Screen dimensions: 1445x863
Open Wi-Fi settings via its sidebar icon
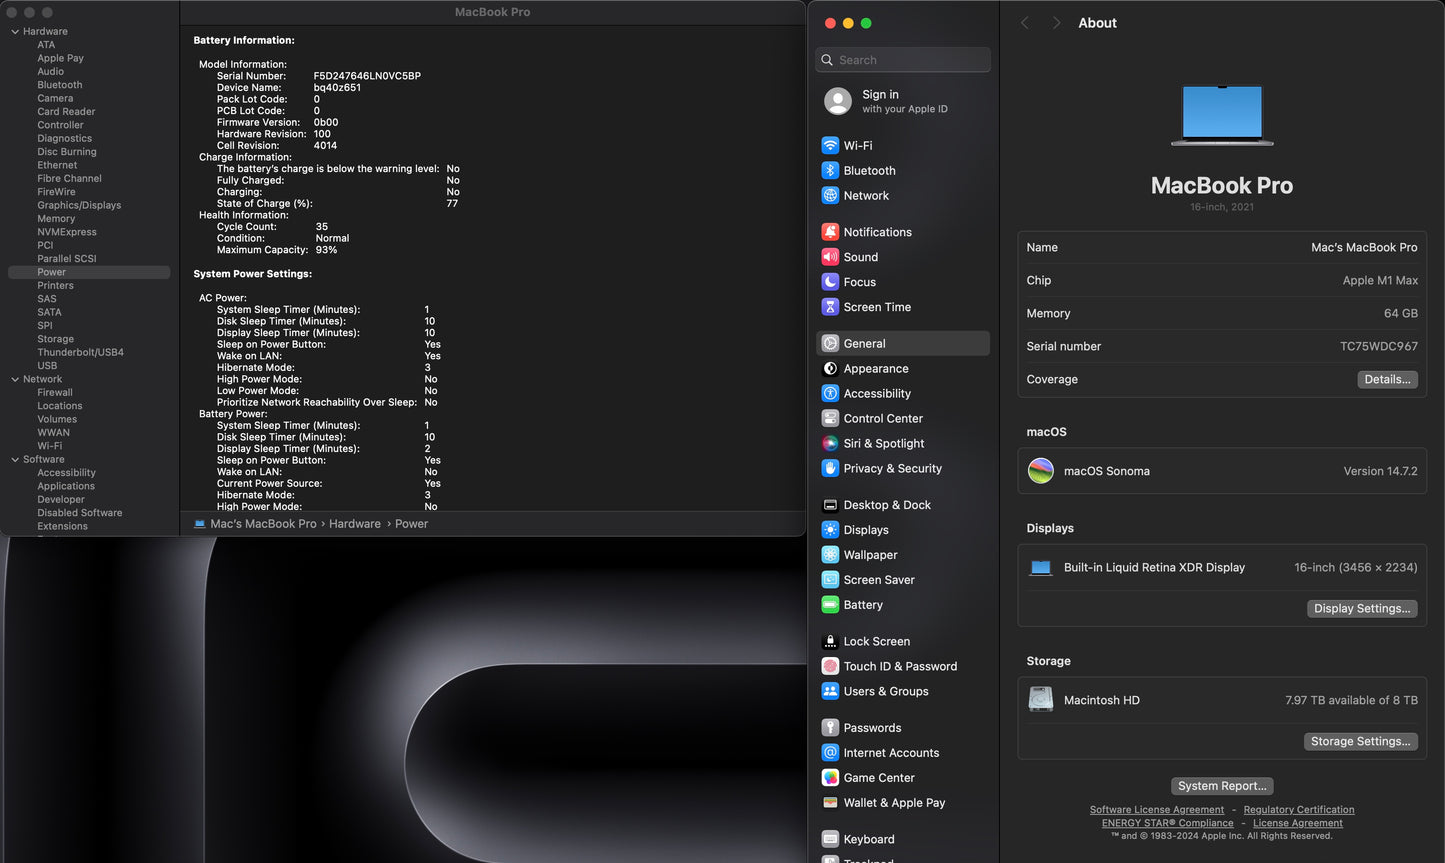[830, 145]
